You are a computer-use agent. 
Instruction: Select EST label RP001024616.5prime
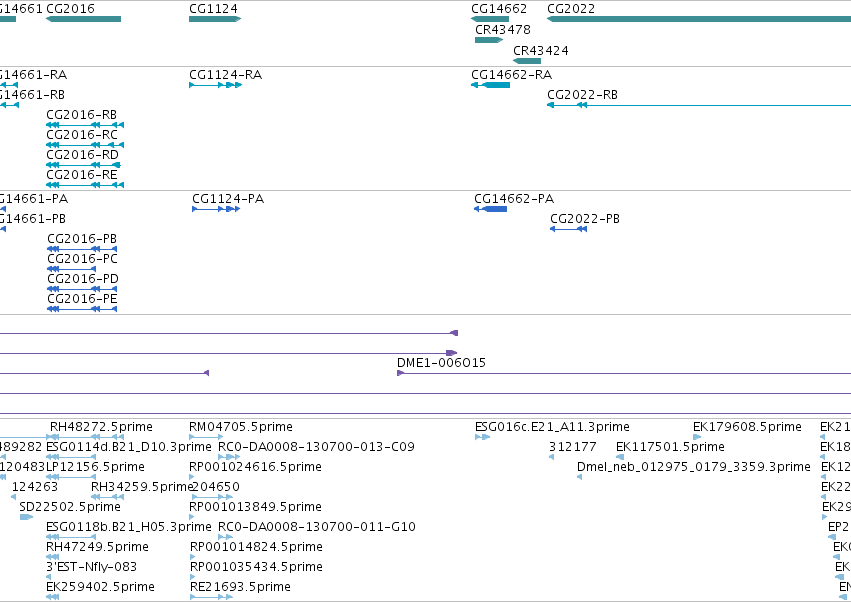[256, 467]
